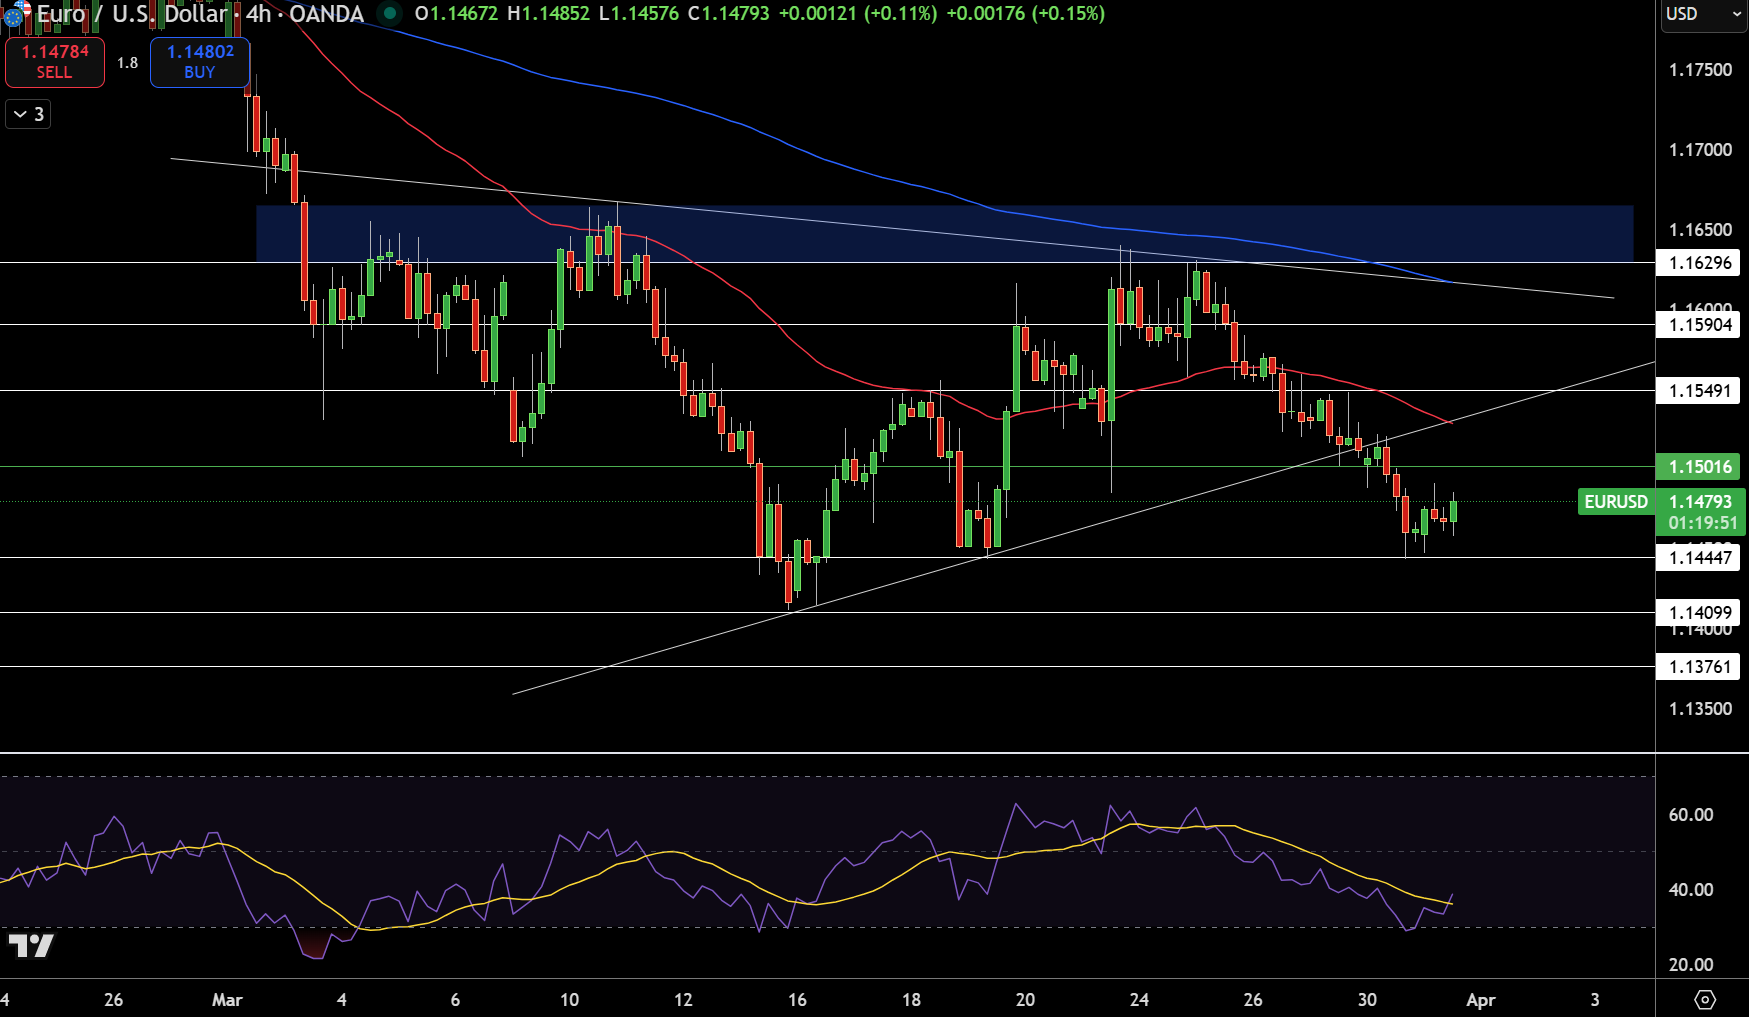The height and width of the screenshot is (1017, 1749).
Task: Click the SELL button at 1.14784
Action: click(55, 62)
